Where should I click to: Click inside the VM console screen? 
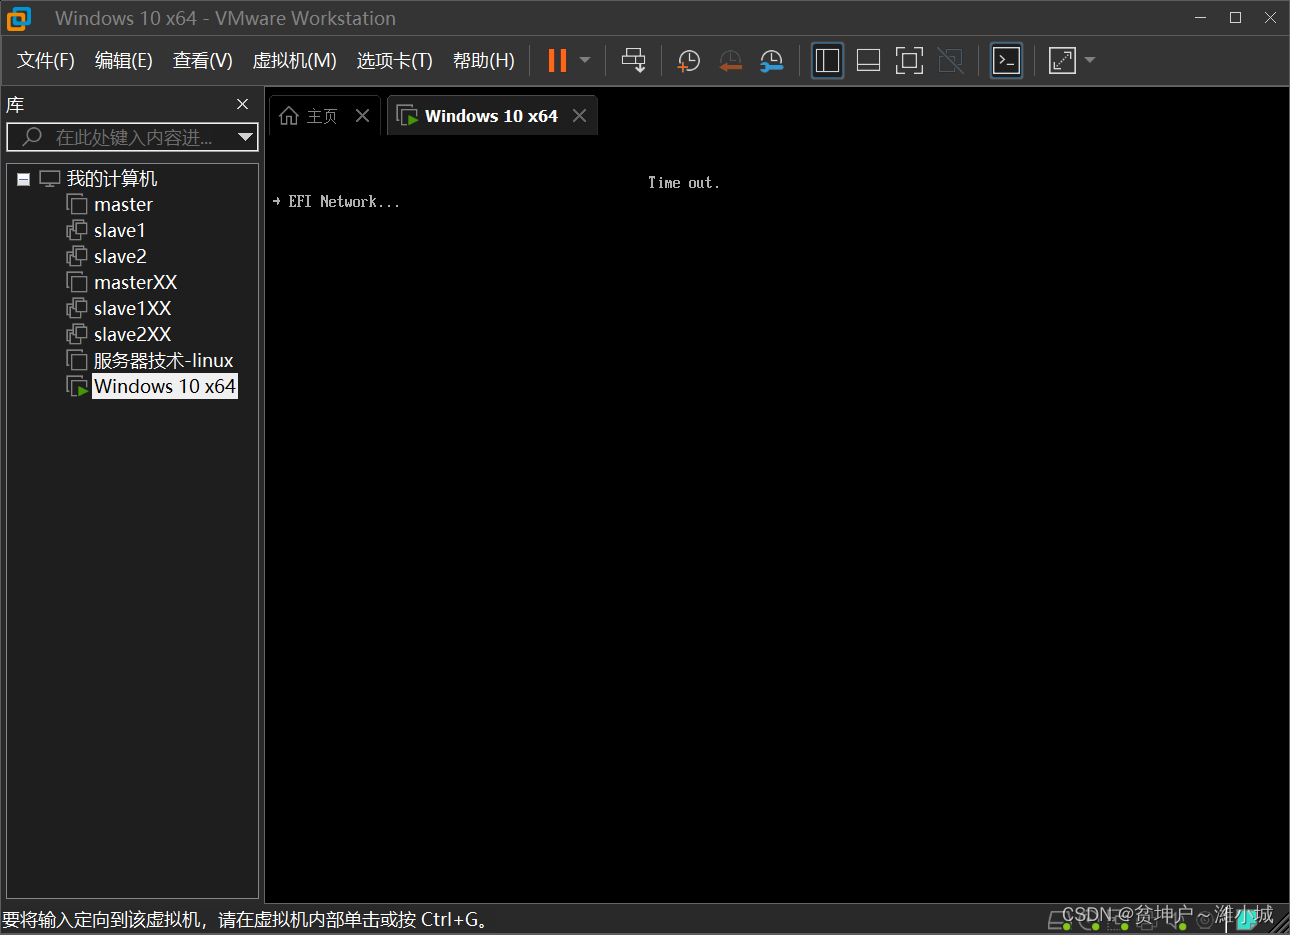pos(776,520)
